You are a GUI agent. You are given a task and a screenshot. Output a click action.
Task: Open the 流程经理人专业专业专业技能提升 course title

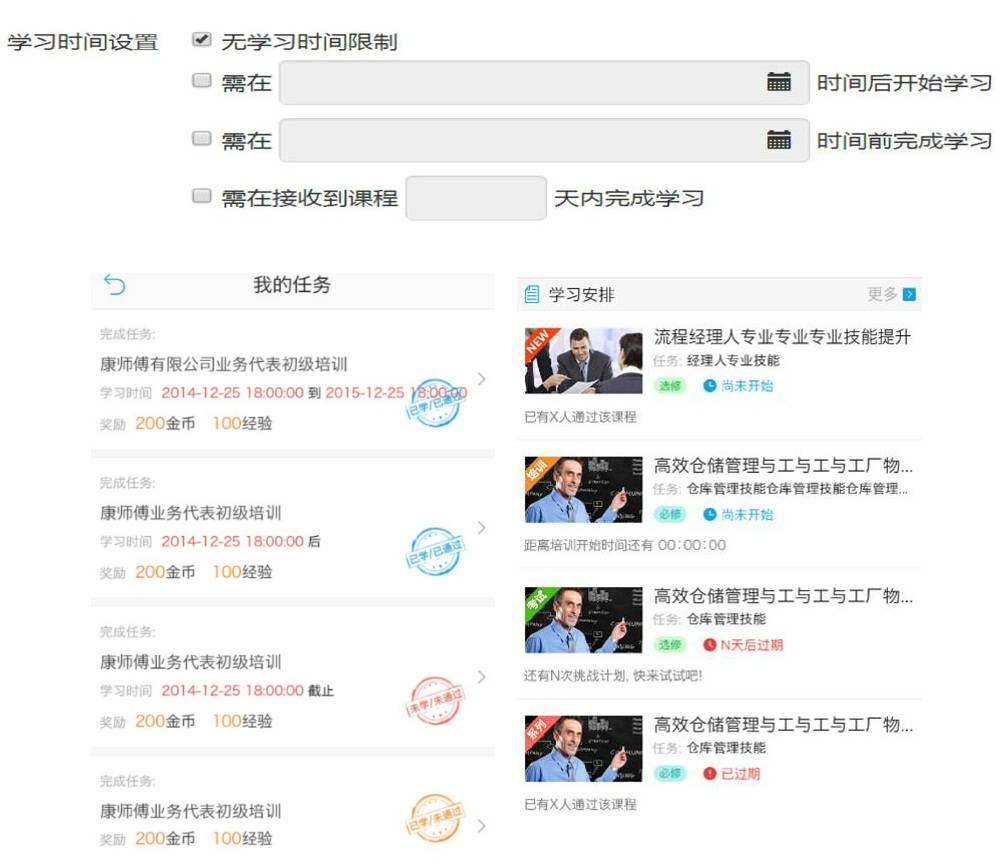(782, 337)
